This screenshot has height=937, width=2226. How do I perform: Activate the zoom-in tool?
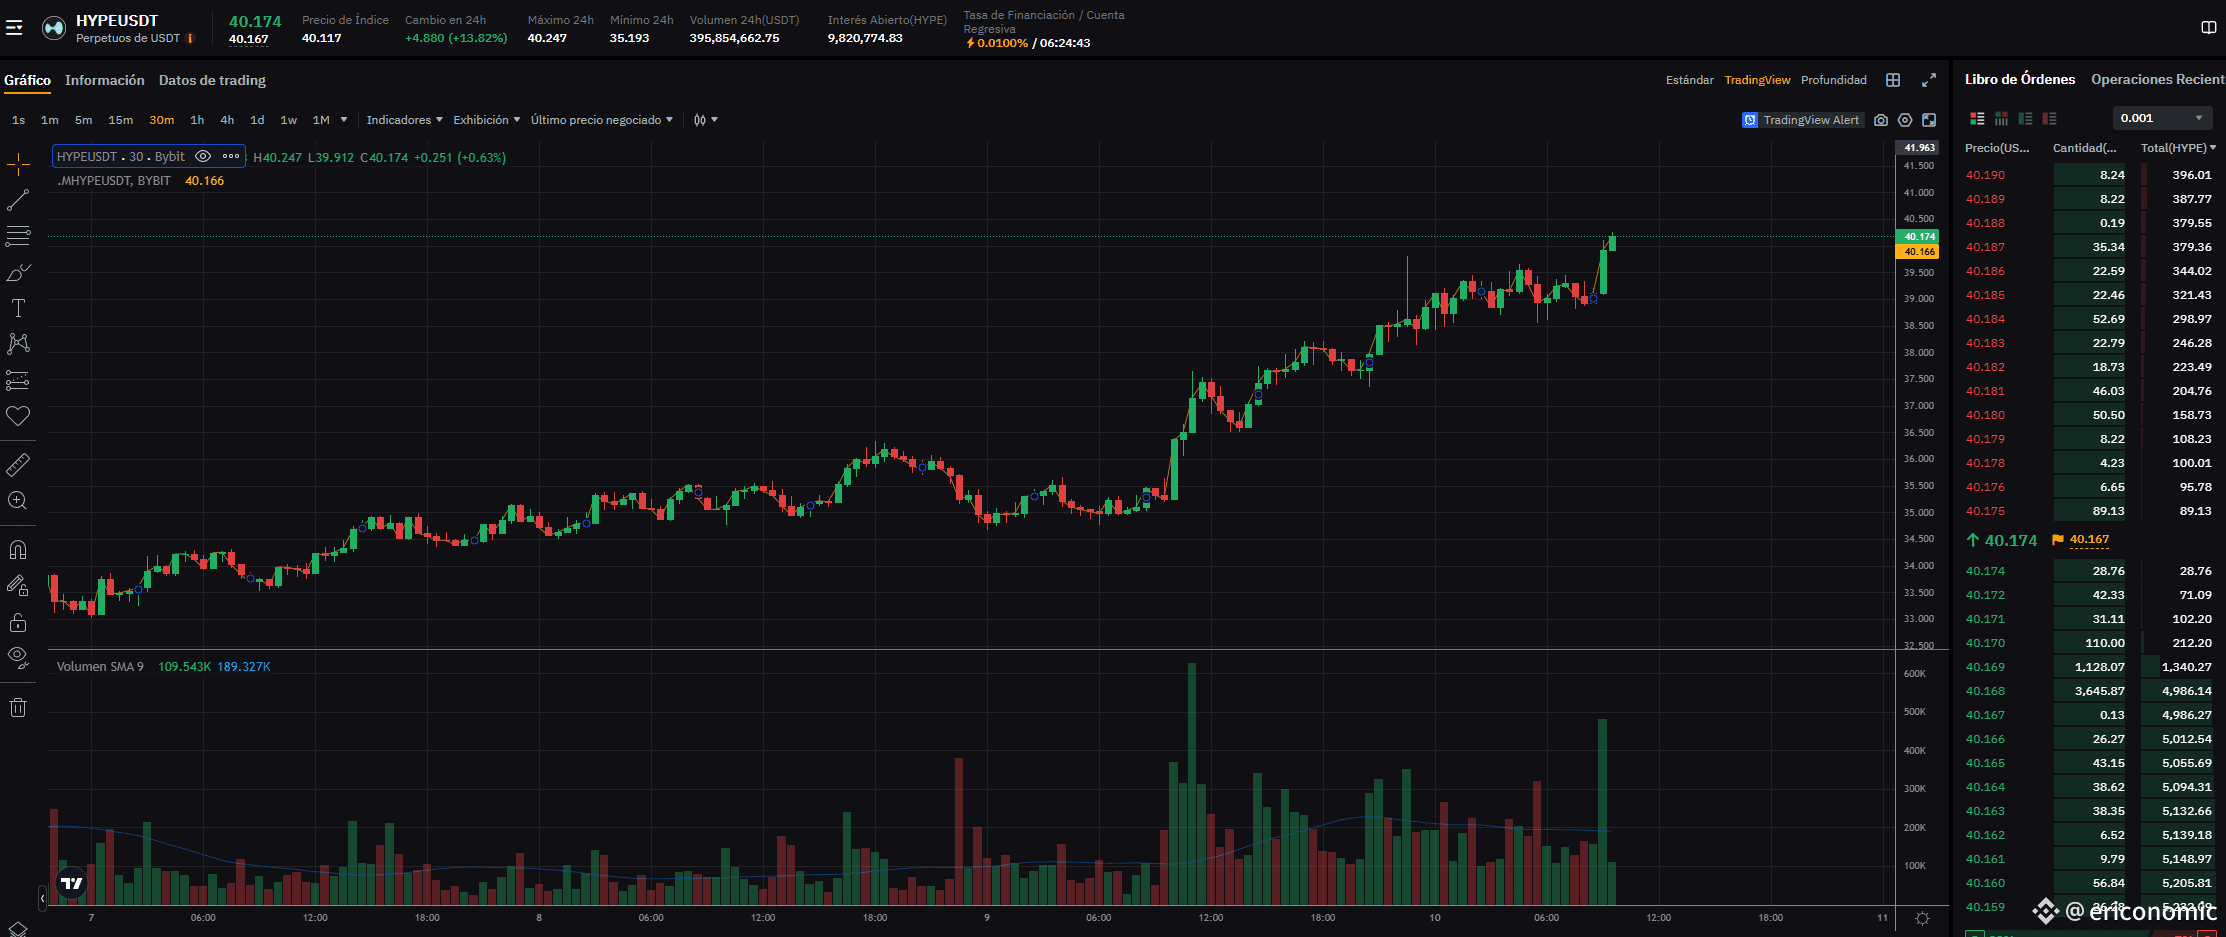18,500
